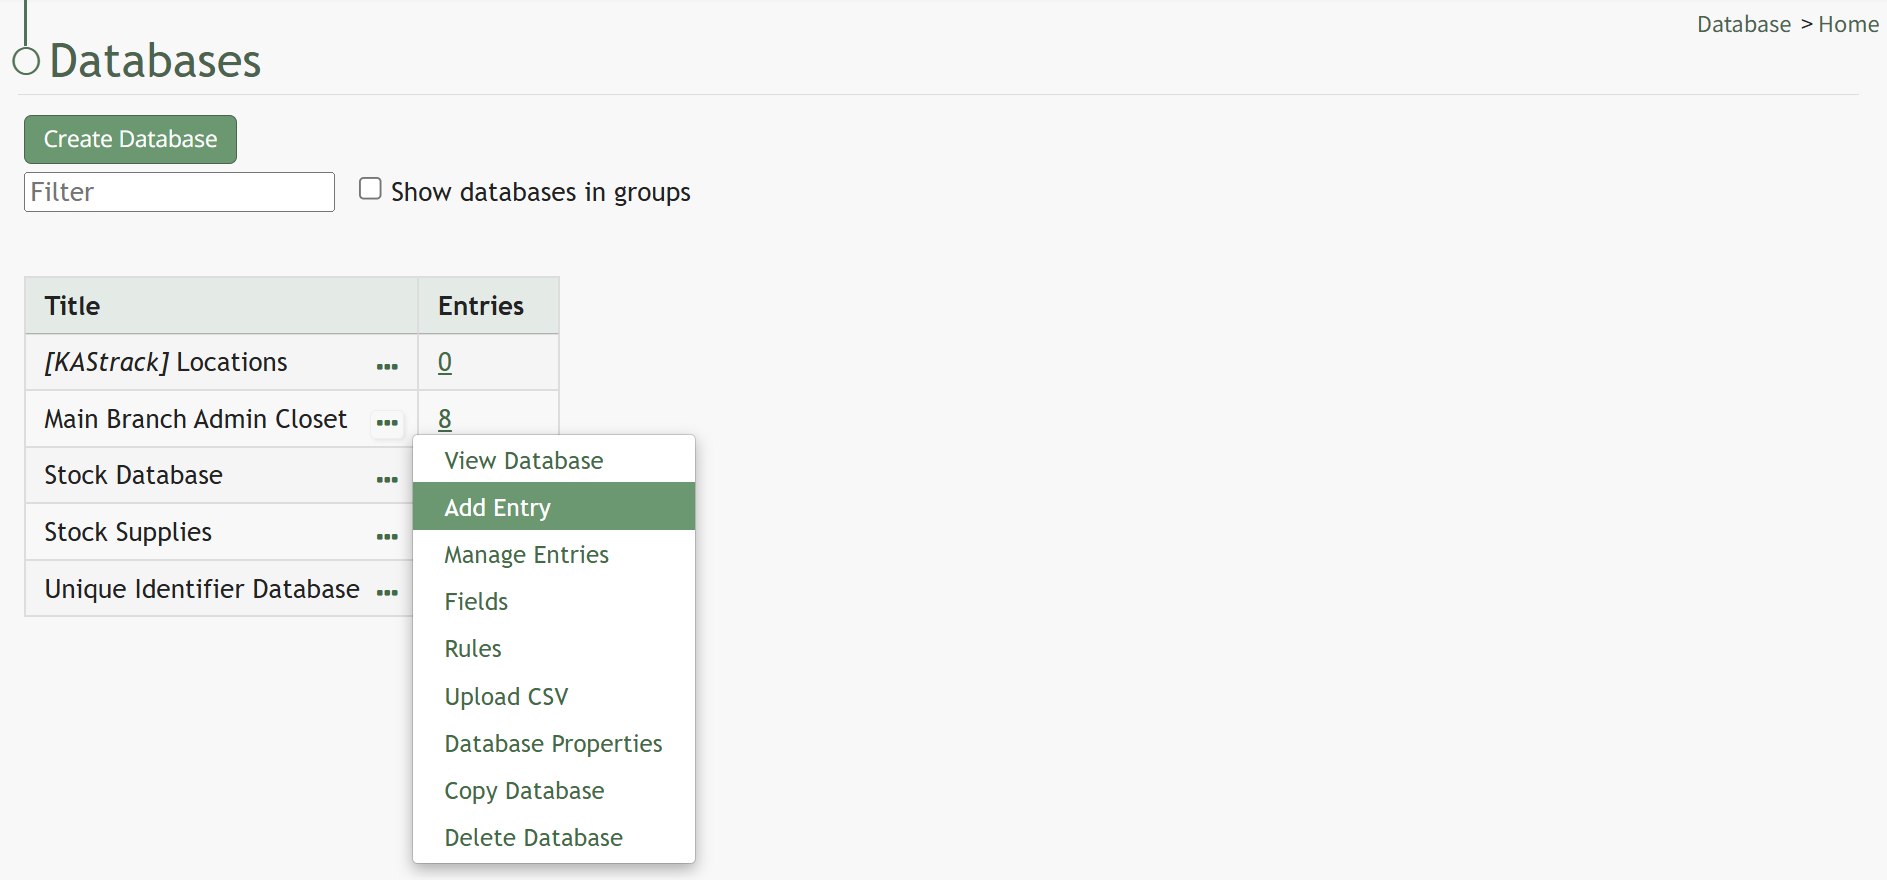Viewport: 1887px width, 880px height.
Task: Open the options menu for Stock Supplies
Action: point(387,537)
